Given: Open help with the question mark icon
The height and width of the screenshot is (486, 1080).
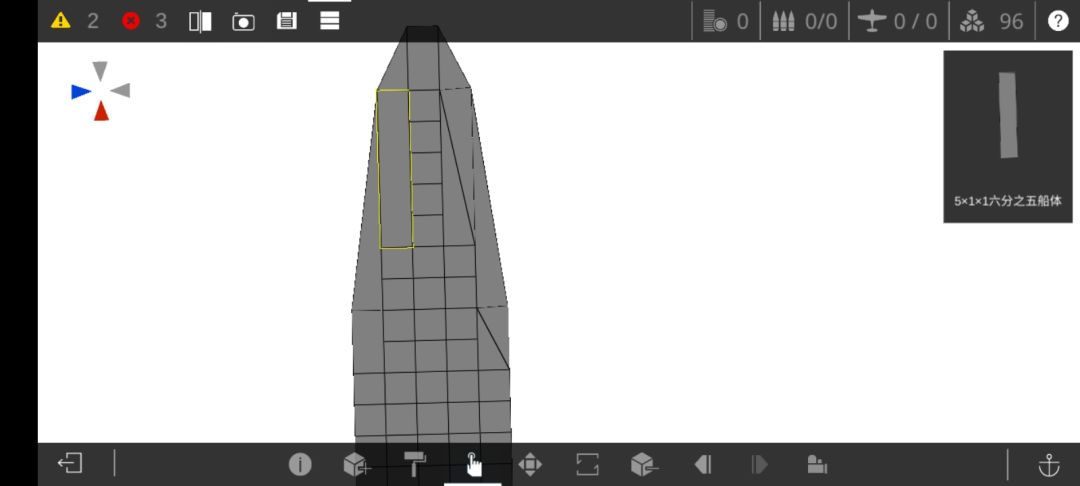Looking at the screenshot, I should click(x=1058, y=21).
